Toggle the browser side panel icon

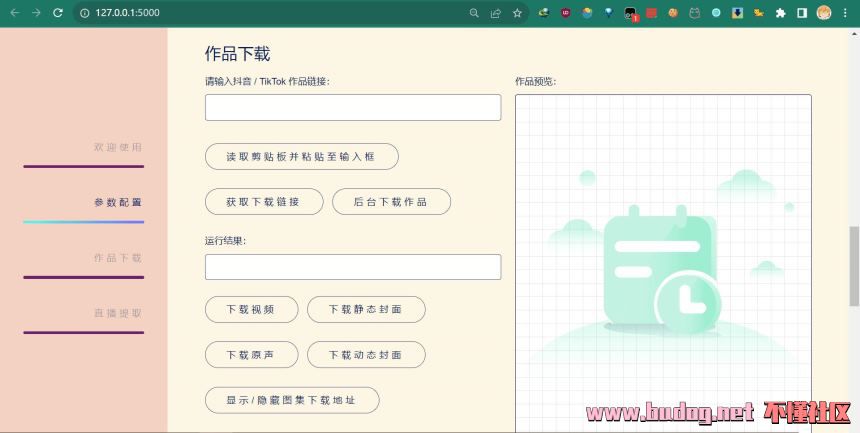802,13
